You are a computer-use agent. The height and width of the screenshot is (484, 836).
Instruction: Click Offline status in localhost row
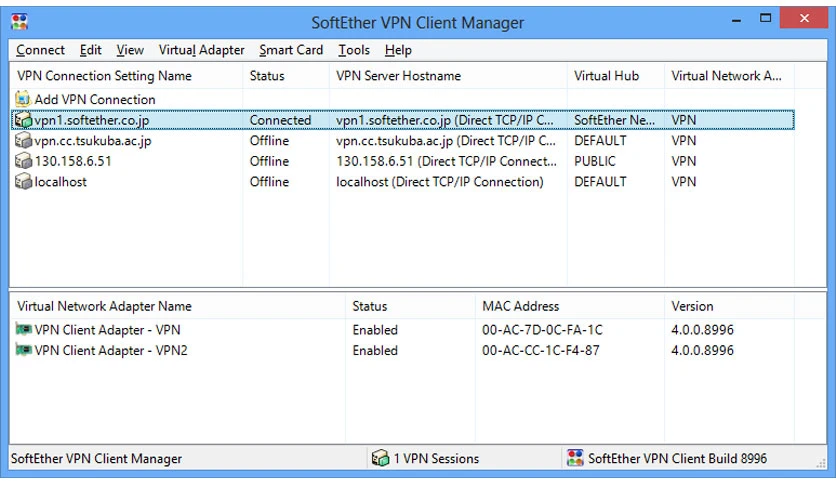click(269, 182)
